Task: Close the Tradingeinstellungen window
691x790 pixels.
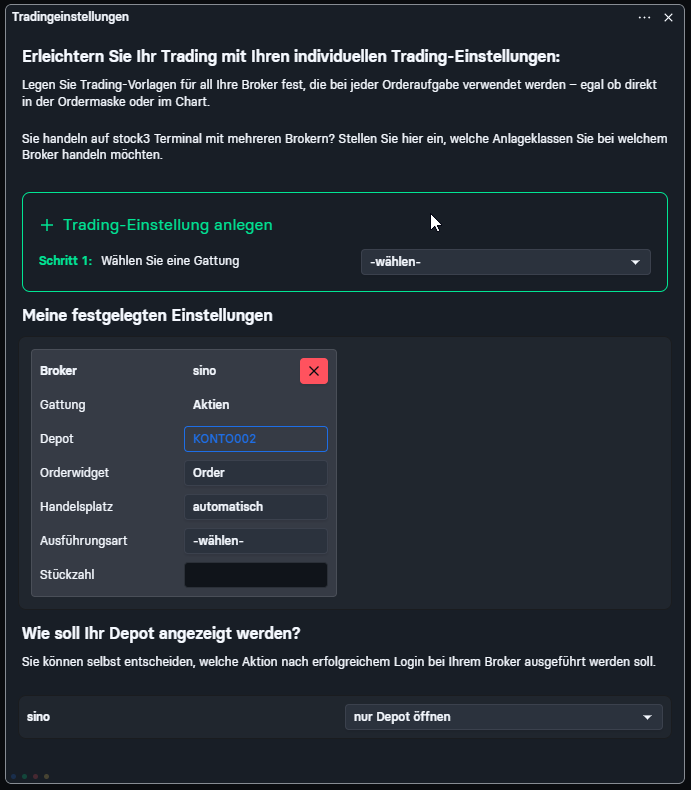Action: point(668,18)
